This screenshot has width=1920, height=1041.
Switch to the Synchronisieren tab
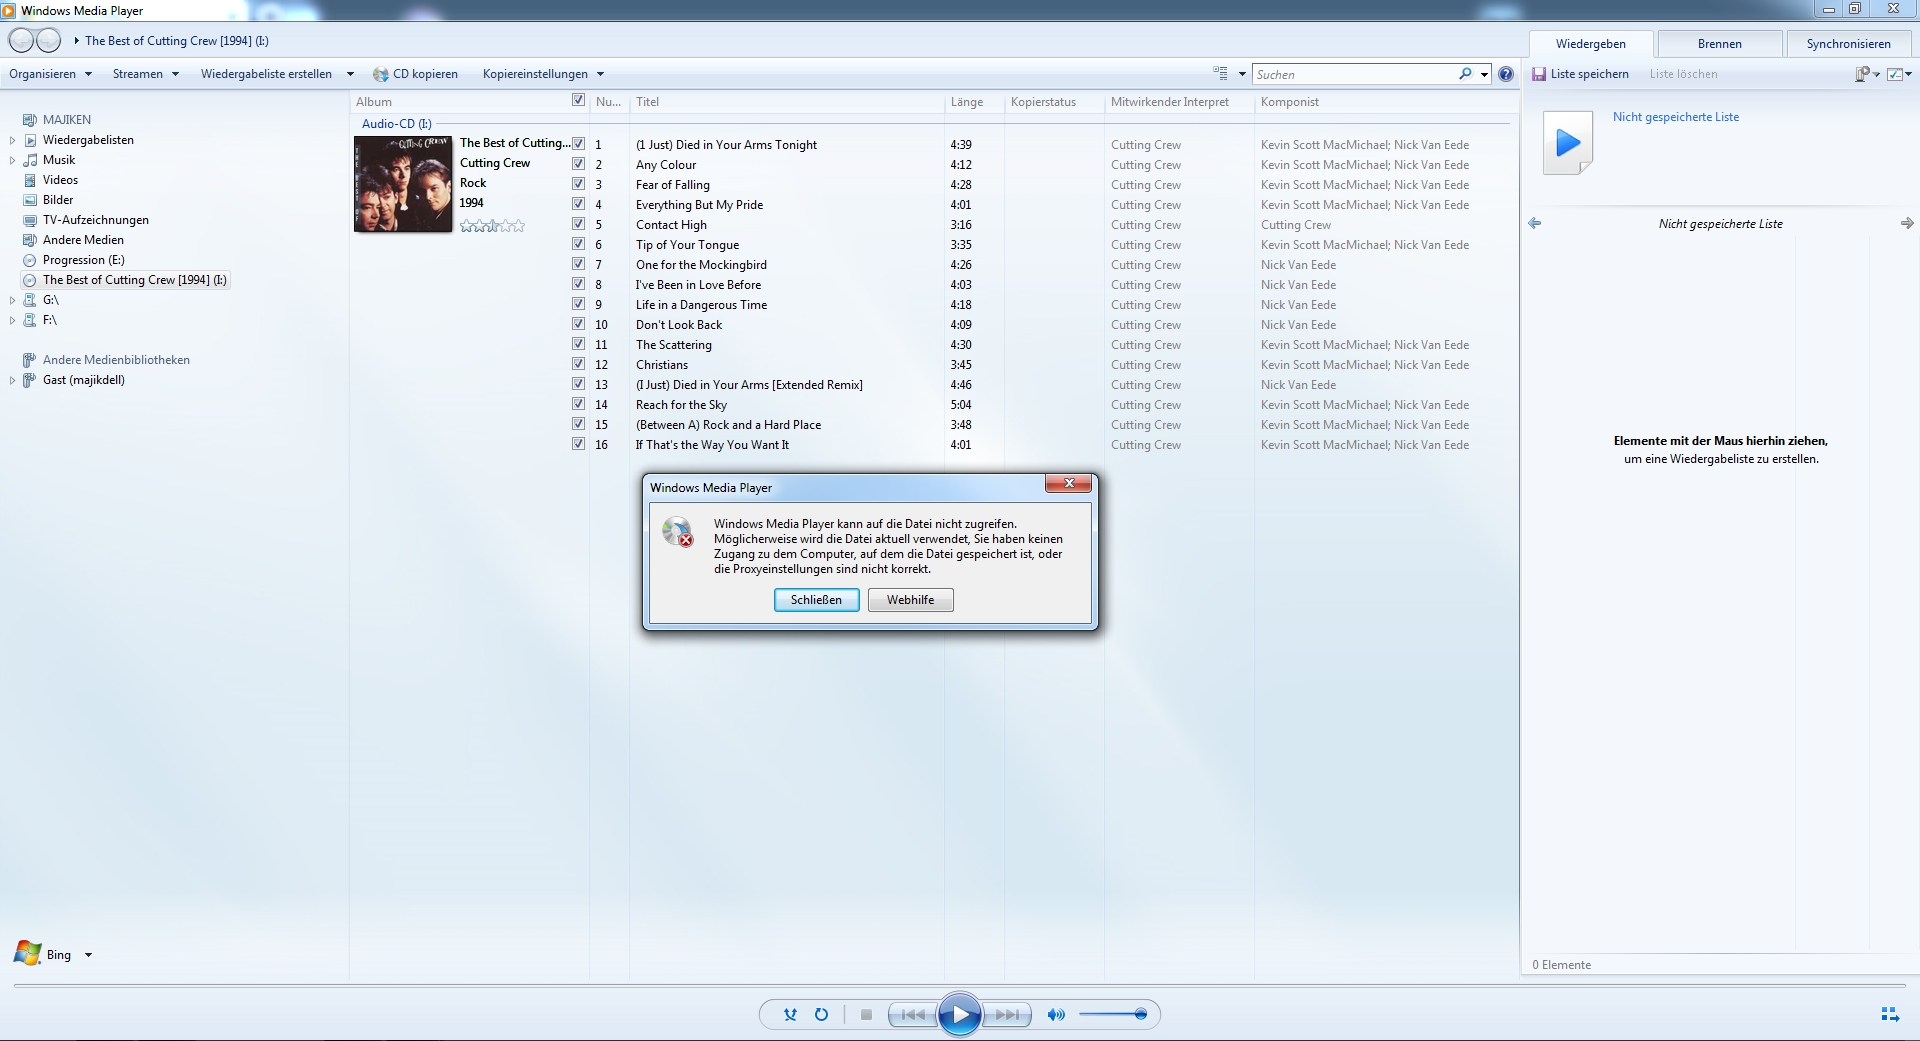[1848, 44]
